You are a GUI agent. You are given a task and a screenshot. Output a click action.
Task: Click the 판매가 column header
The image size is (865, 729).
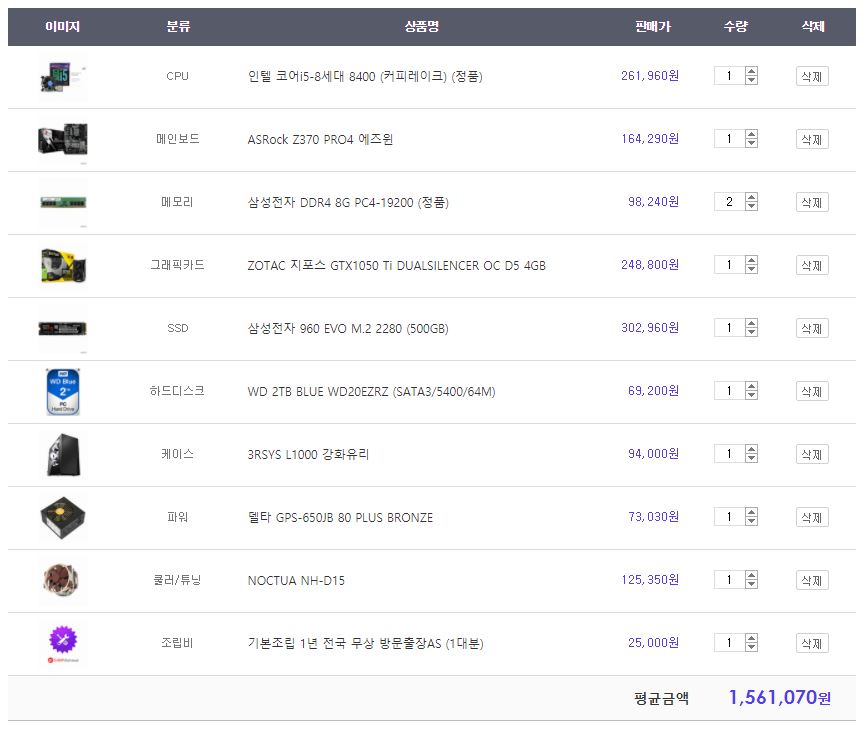click(x=653, y=26)
